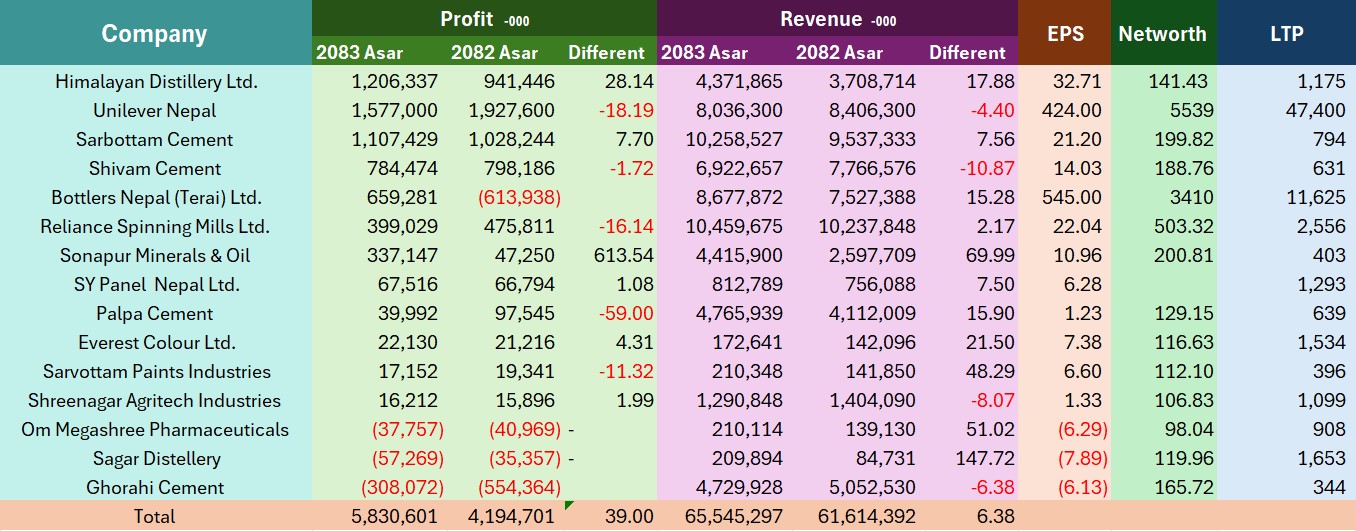This screenshot has width=1356, height=531.
Task: Select Himalayan Distillery profit 1,206,337
Action: pos(396,81)
